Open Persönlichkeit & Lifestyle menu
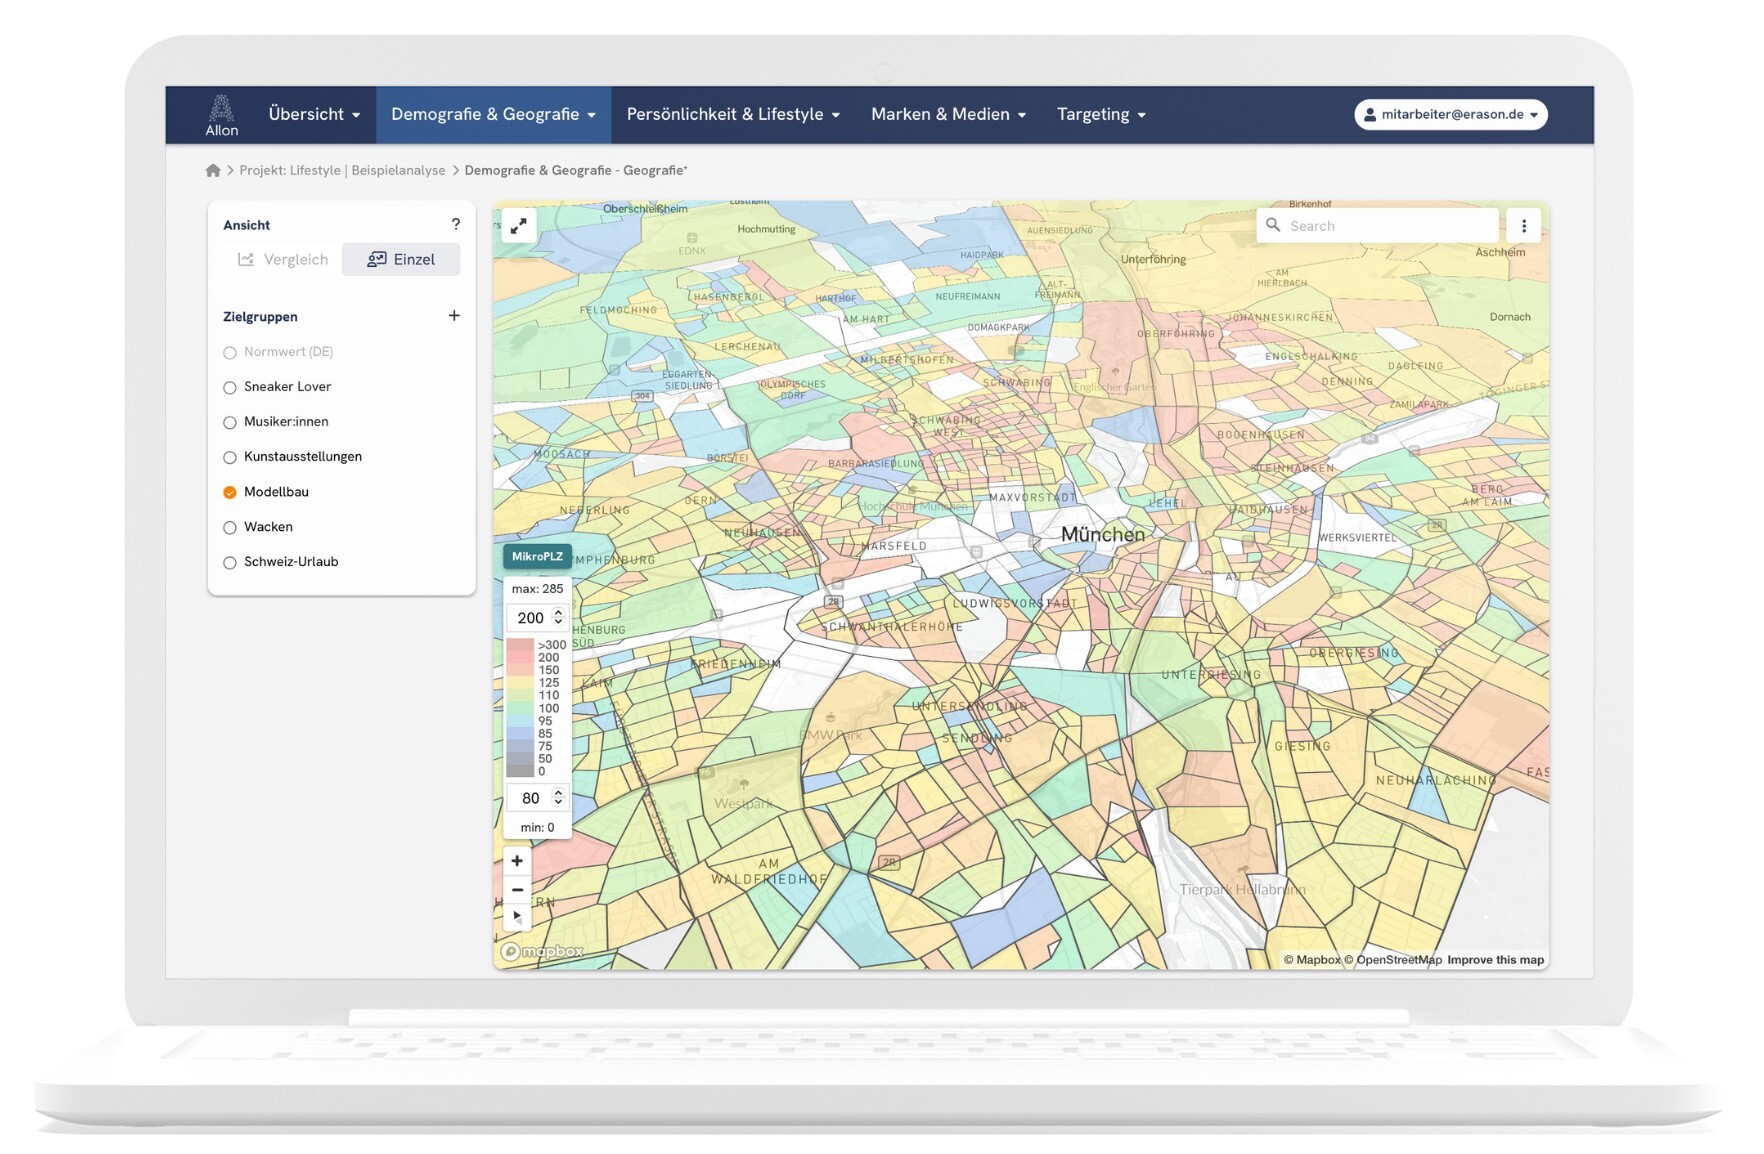 tap(733, 115)
